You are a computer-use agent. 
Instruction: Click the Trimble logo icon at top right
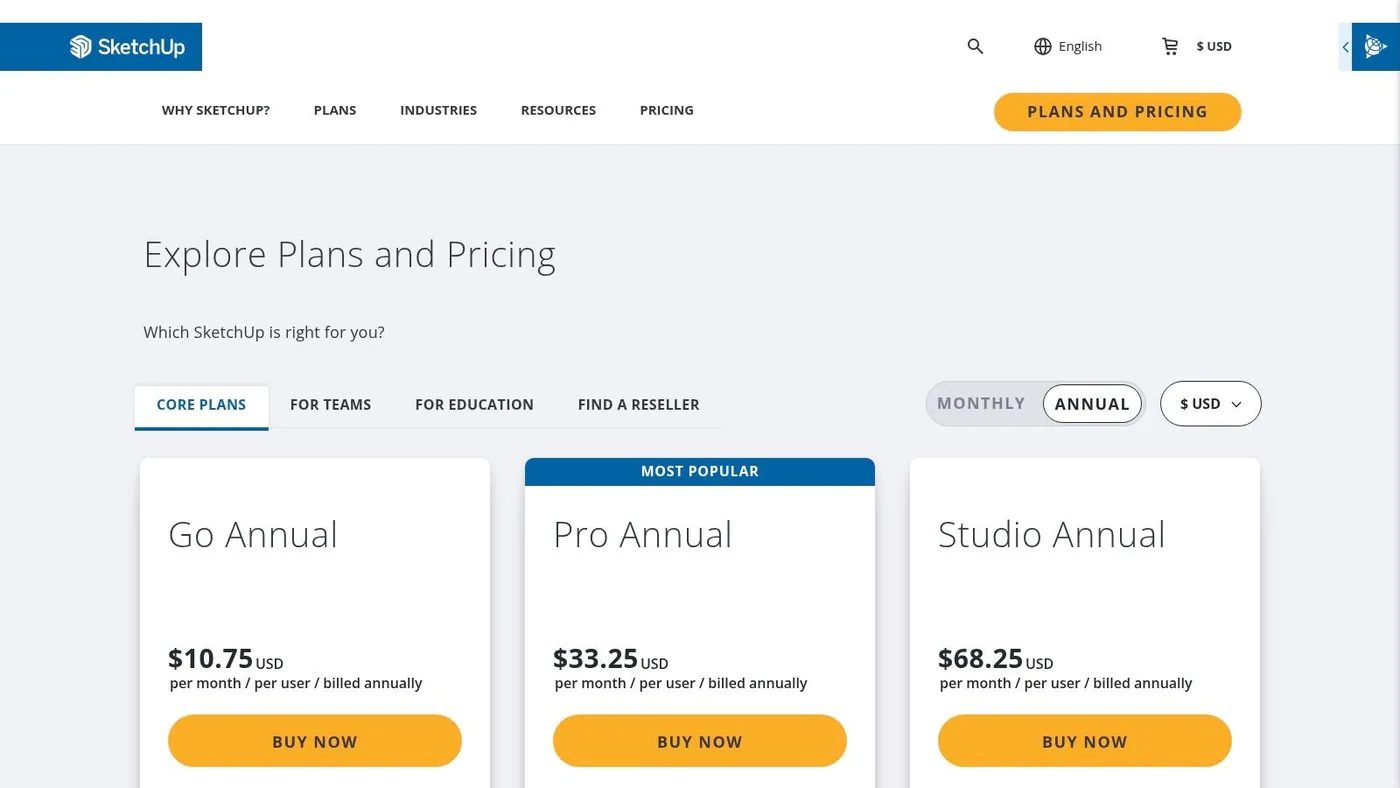(1375, 47)
